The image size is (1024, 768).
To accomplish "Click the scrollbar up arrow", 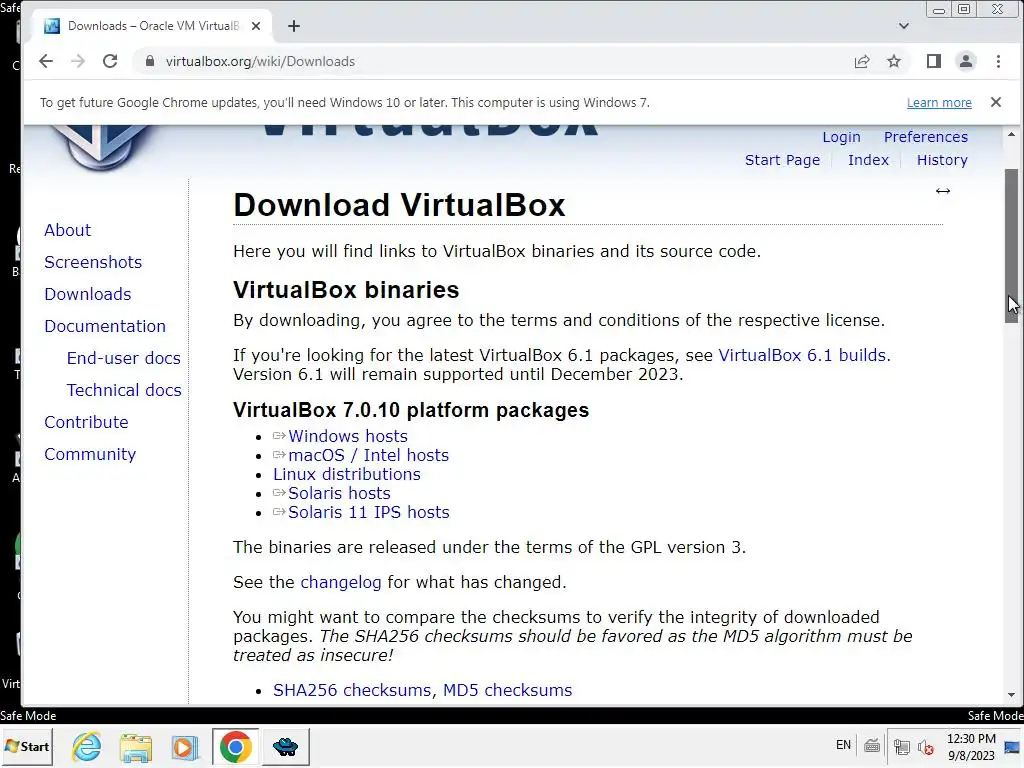I will pyautogui.click(x=1011, y=135).
